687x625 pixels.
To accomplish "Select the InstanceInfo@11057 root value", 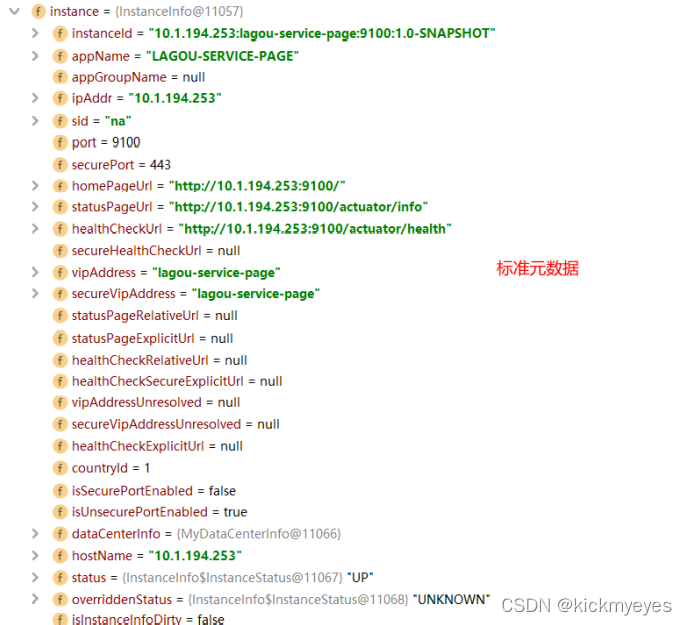I will (179, 11).
